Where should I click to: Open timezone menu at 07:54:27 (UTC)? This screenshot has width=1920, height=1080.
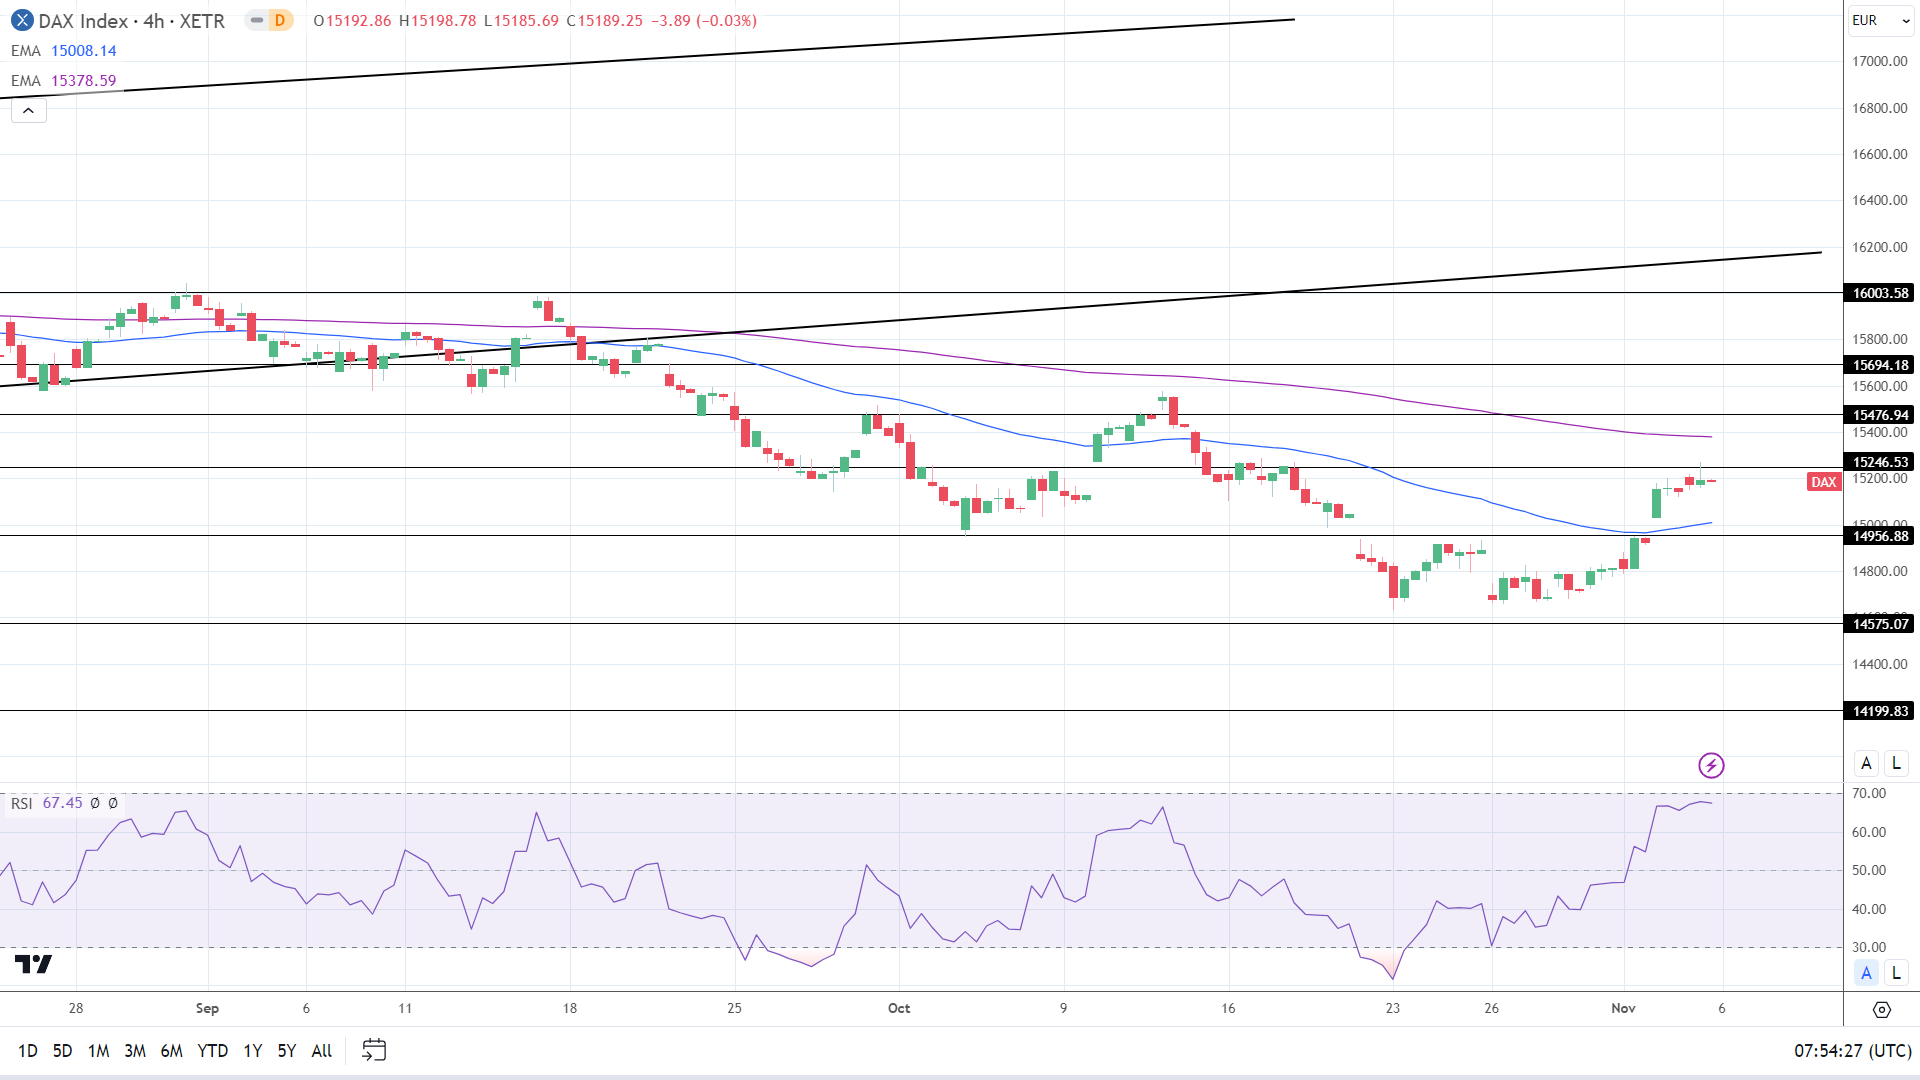1853,1051
